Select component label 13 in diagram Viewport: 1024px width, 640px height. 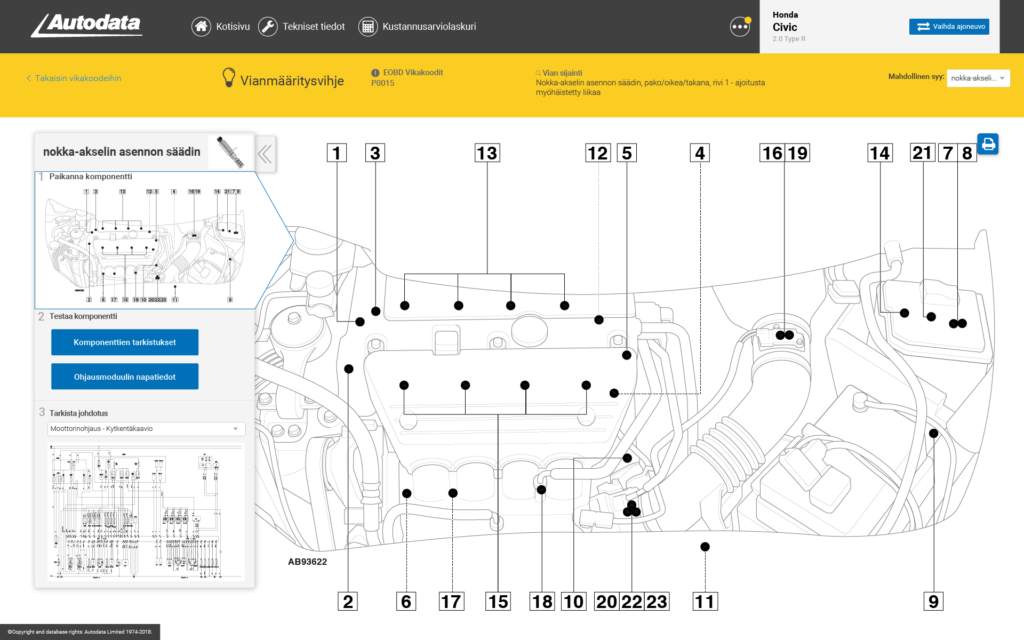(486, 153)
